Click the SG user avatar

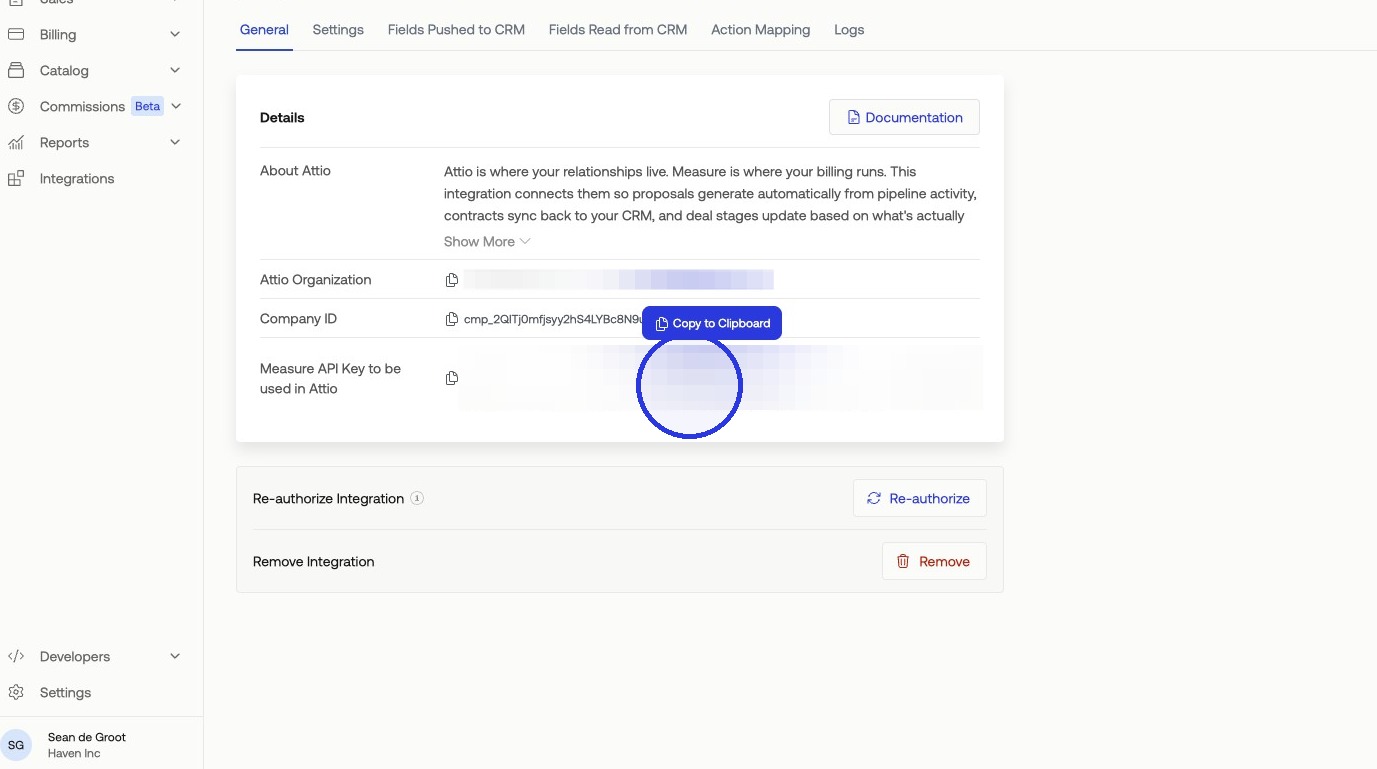(x=16, y=745)
